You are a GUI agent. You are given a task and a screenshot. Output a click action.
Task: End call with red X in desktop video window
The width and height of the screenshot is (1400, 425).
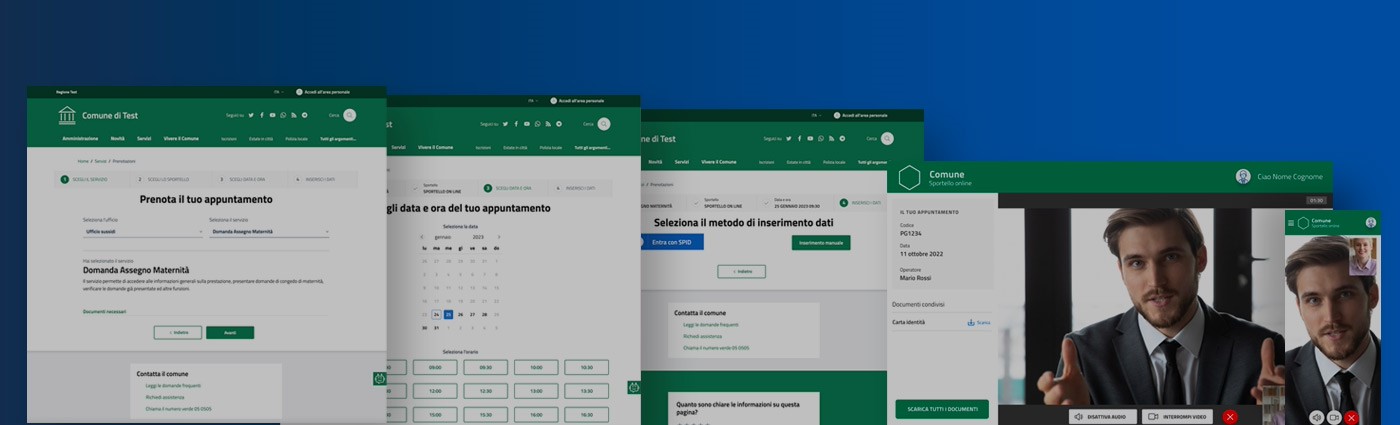(1230, 416)
